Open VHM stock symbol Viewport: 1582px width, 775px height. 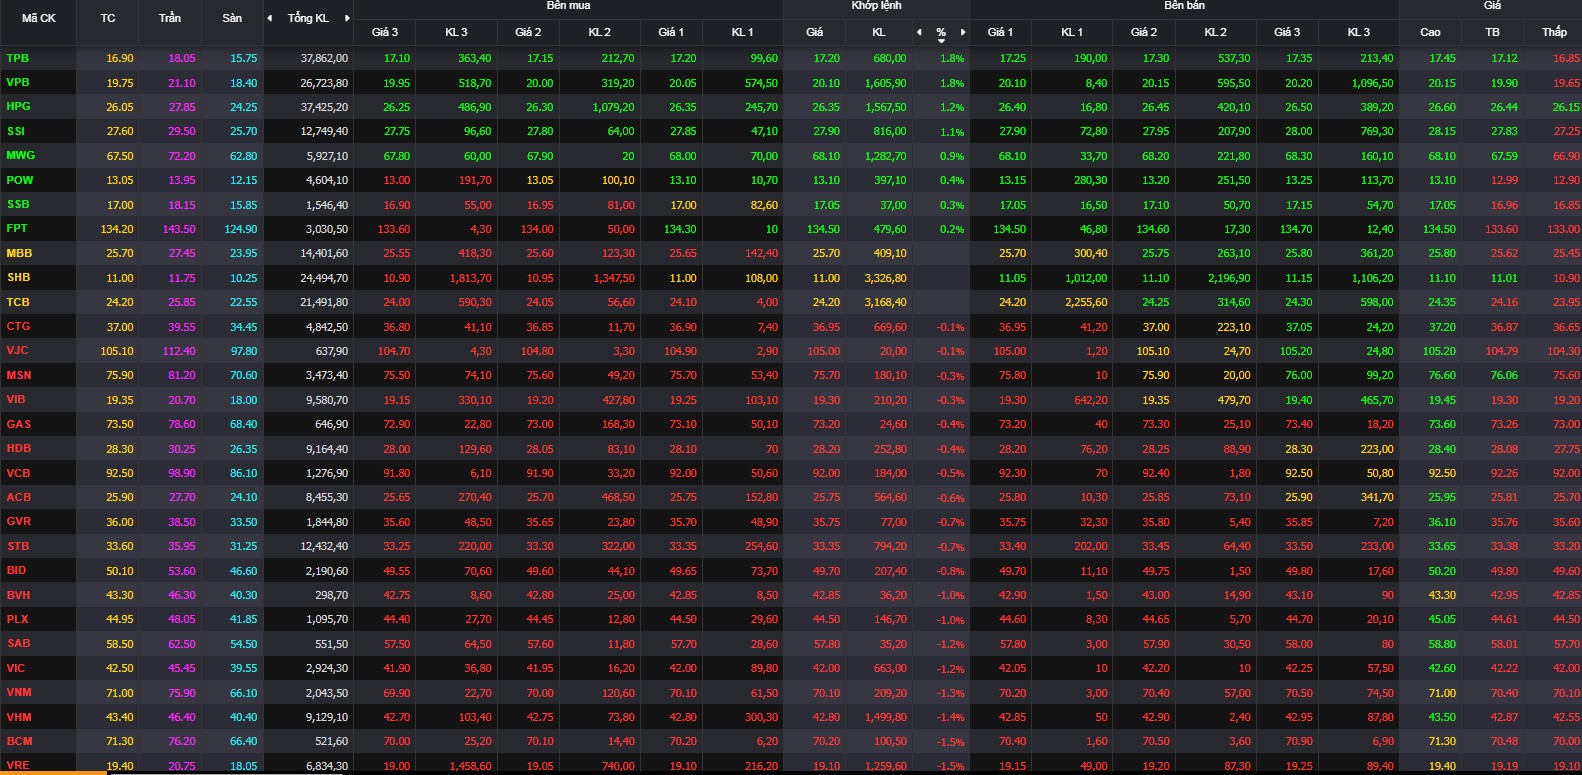pos(19,717)
